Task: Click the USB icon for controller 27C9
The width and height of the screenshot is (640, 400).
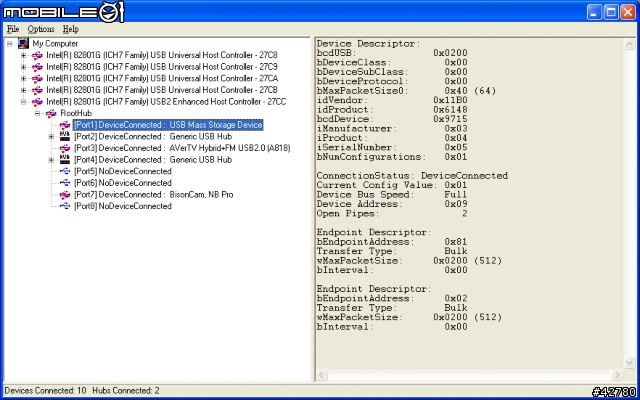Action: [37, 67]
